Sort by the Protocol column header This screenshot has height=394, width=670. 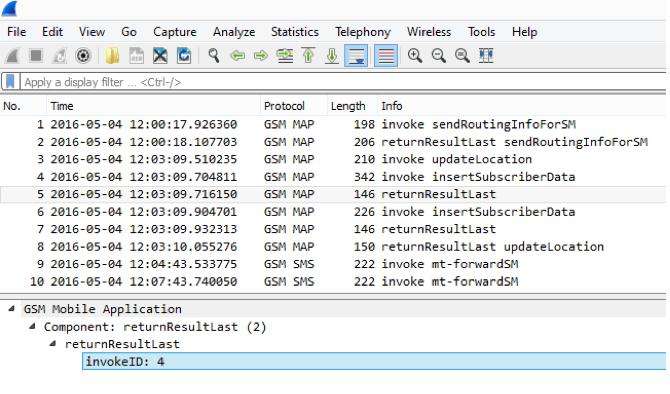pyautogui.click(x=293, y=106)
